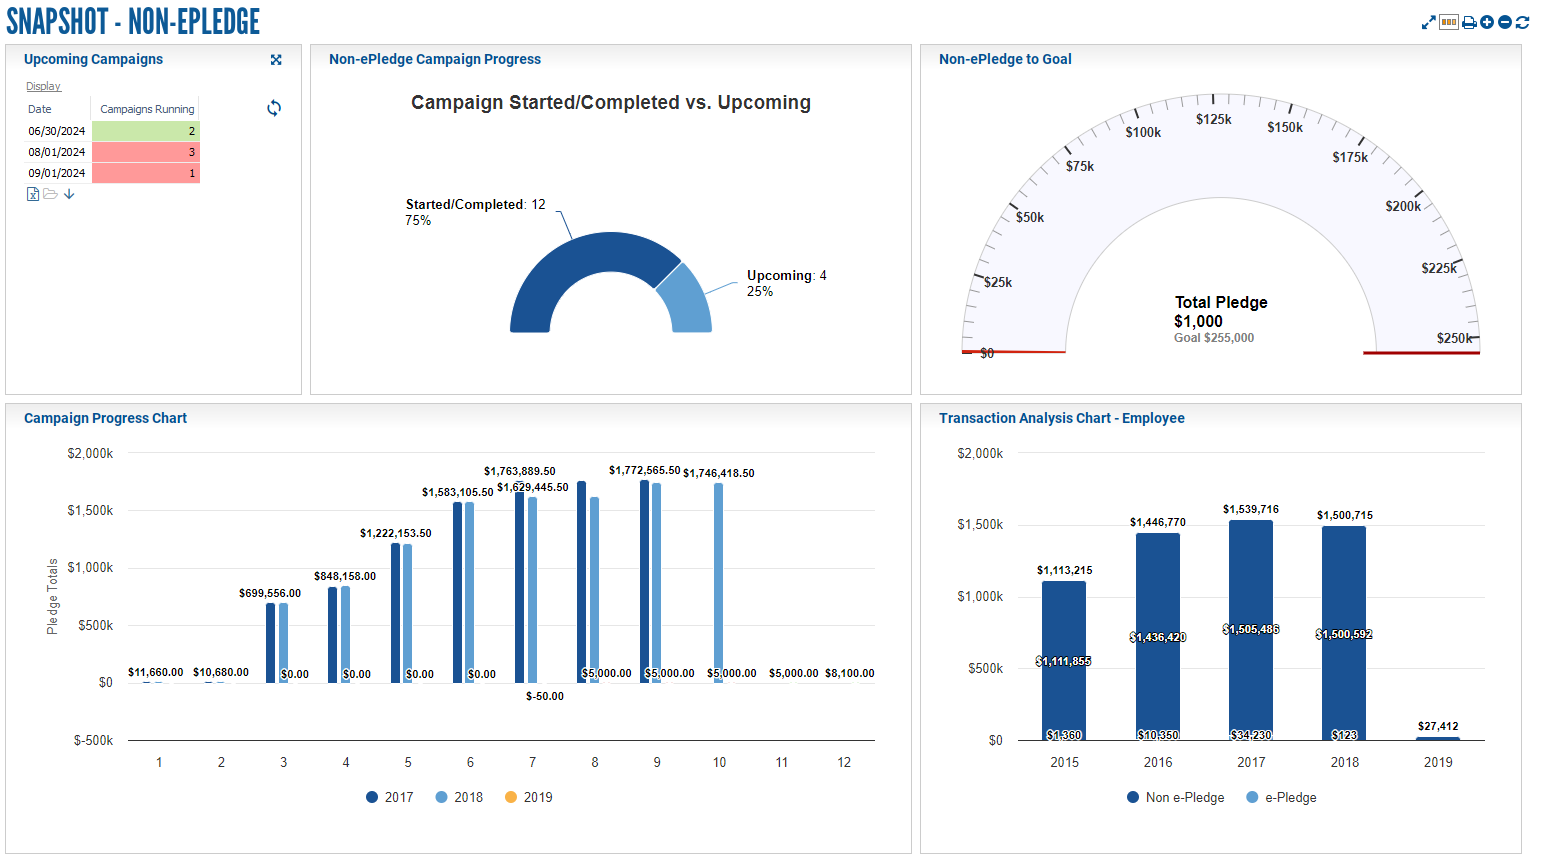
Task: Click the $699,556.00 data label
Action: 270,593
